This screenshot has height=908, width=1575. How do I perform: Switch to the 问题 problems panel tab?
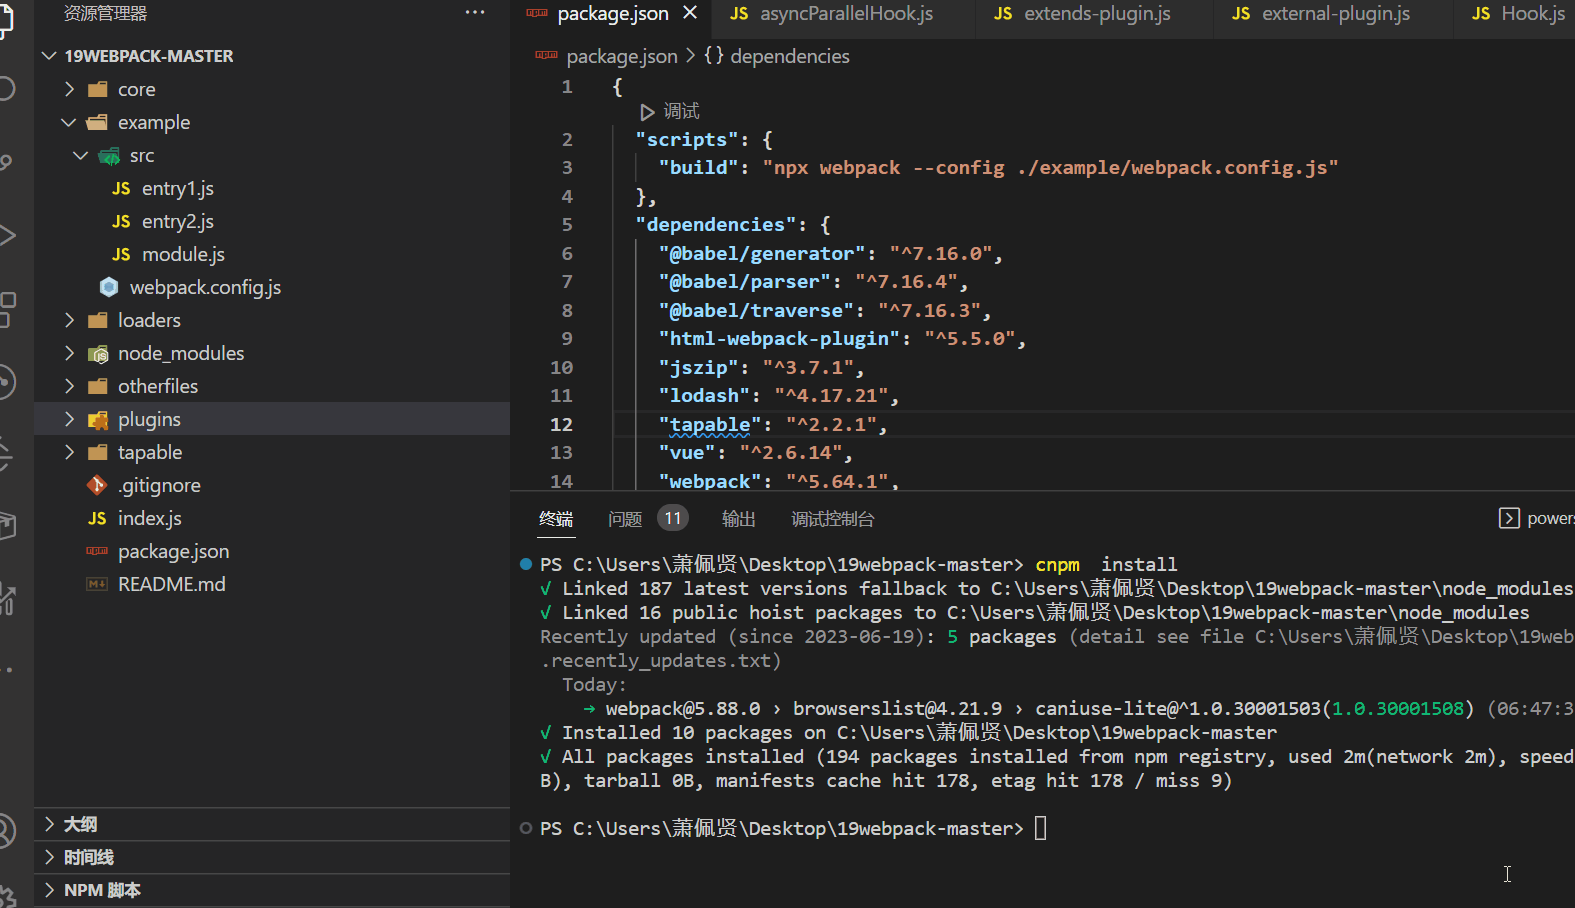pyautogui.click(x=625, y=519)
